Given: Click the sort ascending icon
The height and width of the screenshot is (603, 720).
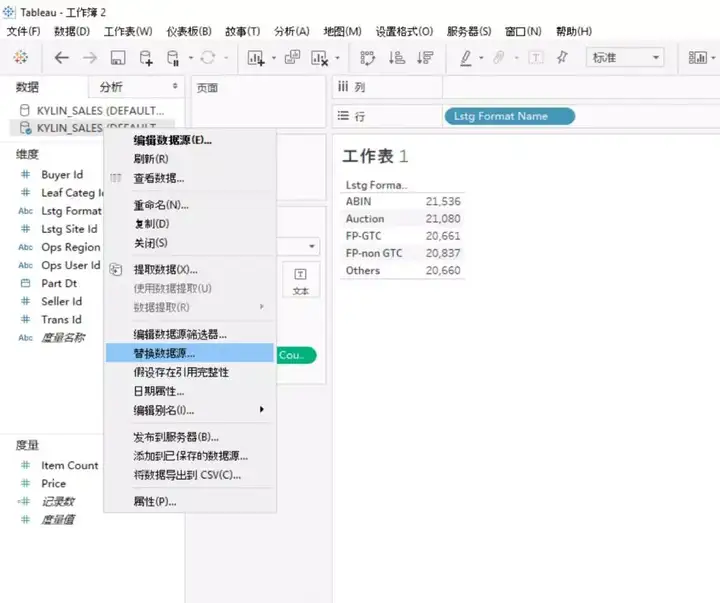Looking at the screenshot, I should pyautogui.click(x=397, y=57).
